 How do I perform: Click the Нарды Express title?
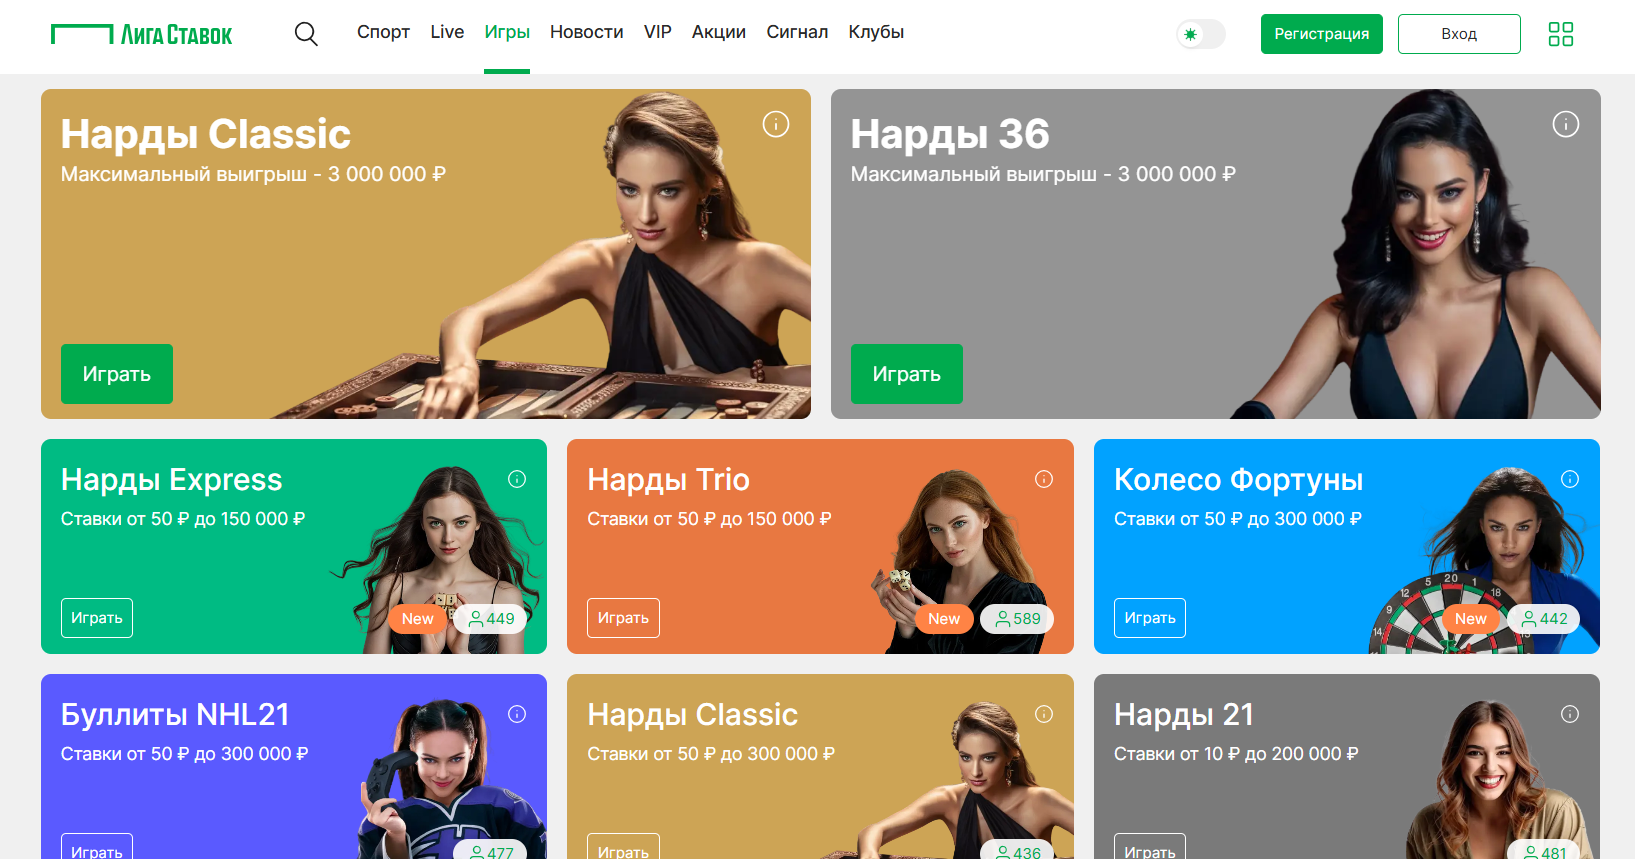coord(172,480)
